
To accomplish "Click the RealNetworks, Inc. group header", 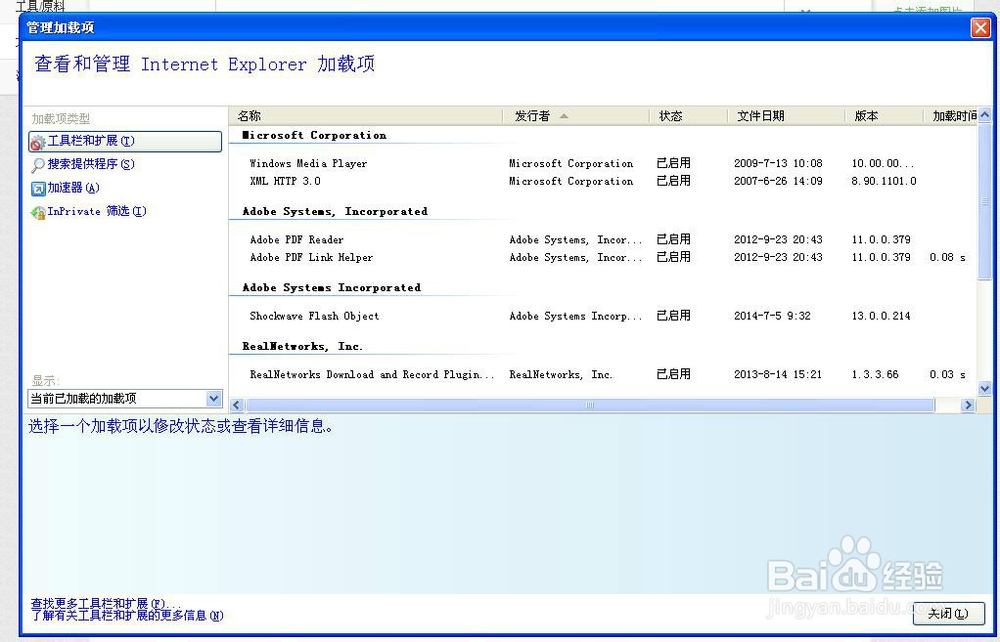I will coord(302,346).
